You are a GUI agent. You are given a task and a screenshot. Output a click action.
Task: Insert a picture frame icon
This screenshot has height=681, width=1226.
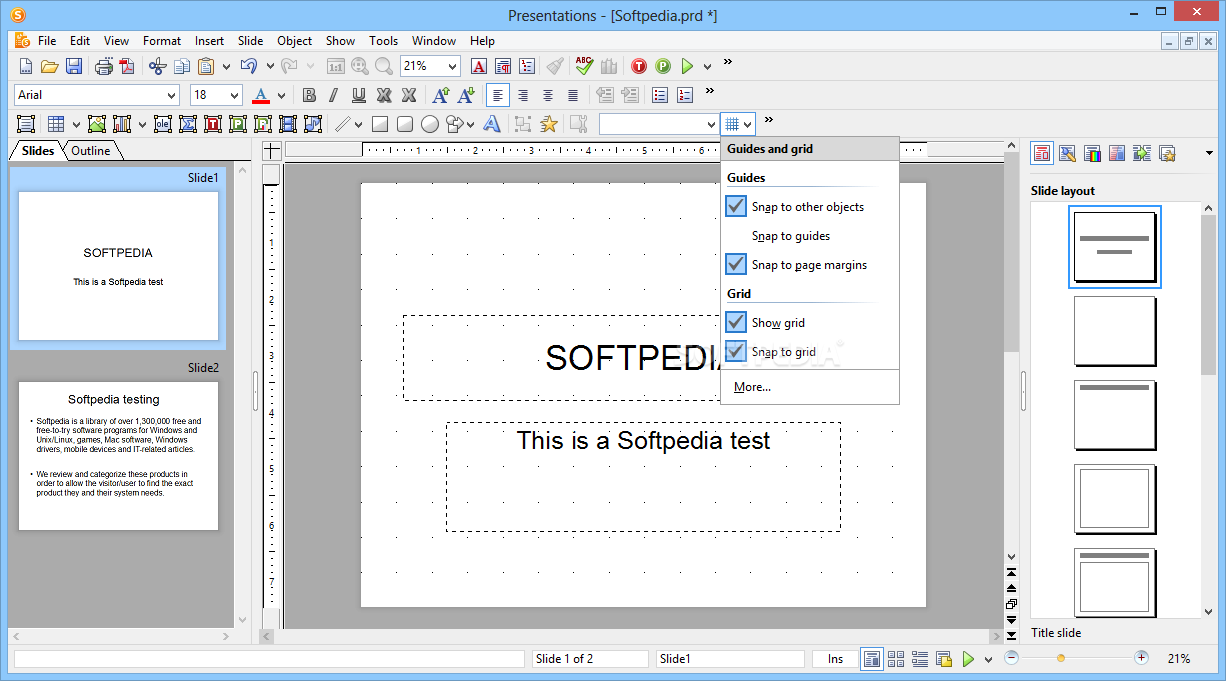[97, 124]
